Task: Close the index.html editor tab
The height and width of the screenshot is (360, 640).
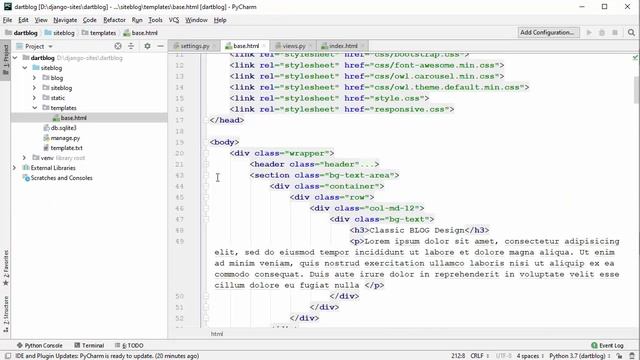Action: pyautogui.click(x=363, y=46)
